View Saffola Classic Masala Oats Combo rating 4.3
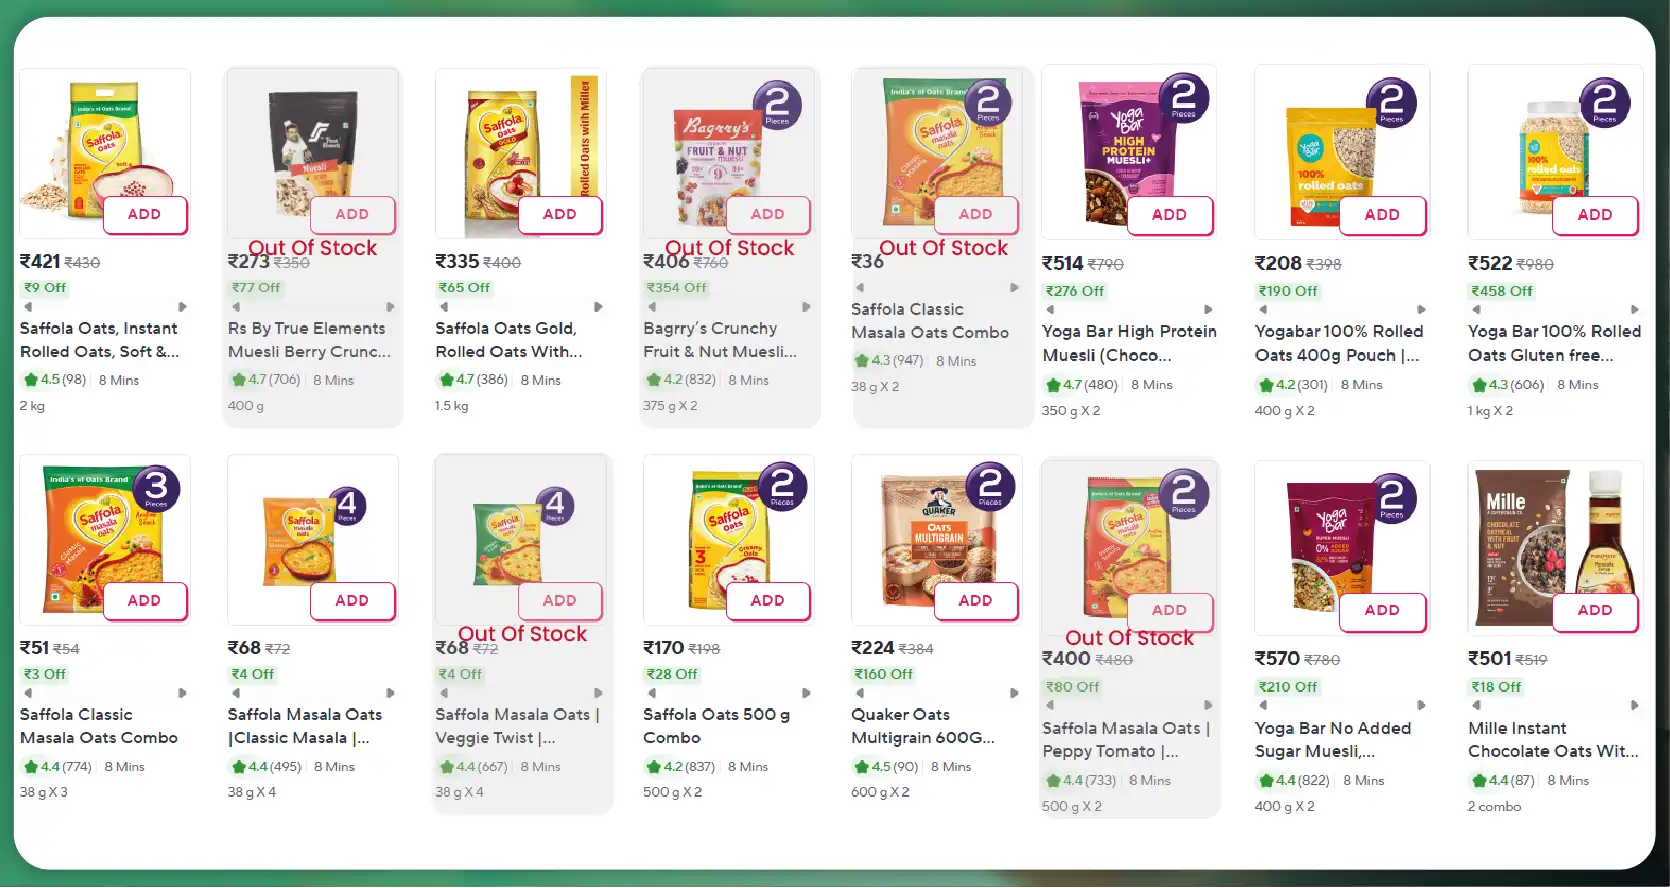The height and width of the screenshot is (888, 1670). (888, 360)
